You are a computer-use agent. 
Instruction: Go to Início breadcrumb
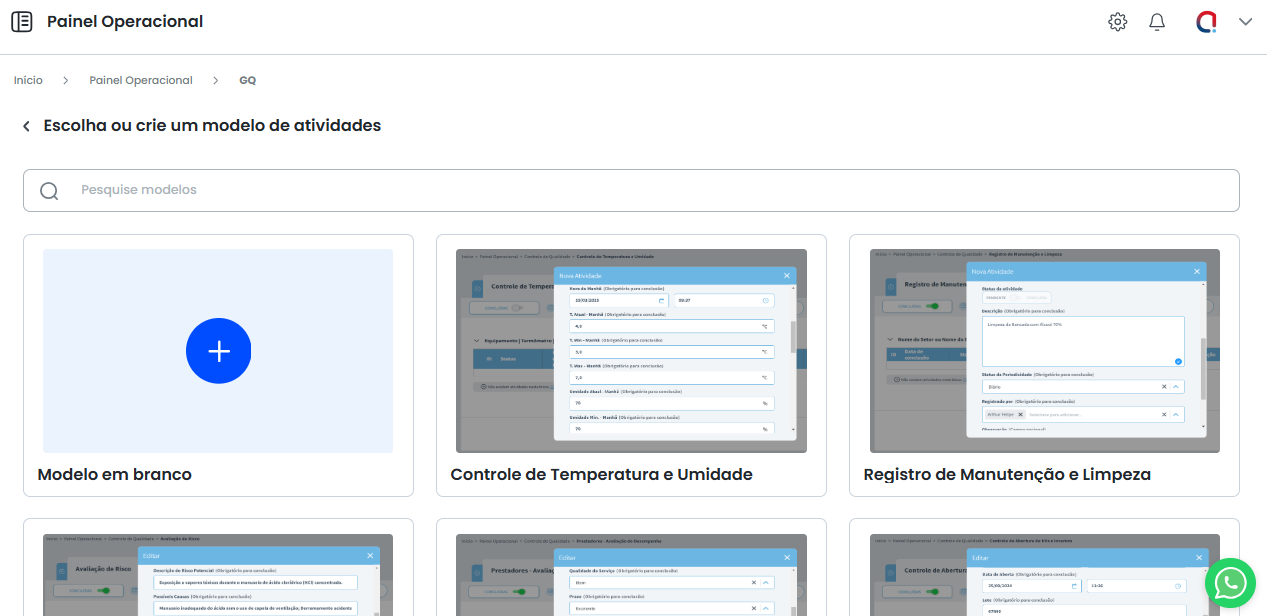[x=28, y=80]
